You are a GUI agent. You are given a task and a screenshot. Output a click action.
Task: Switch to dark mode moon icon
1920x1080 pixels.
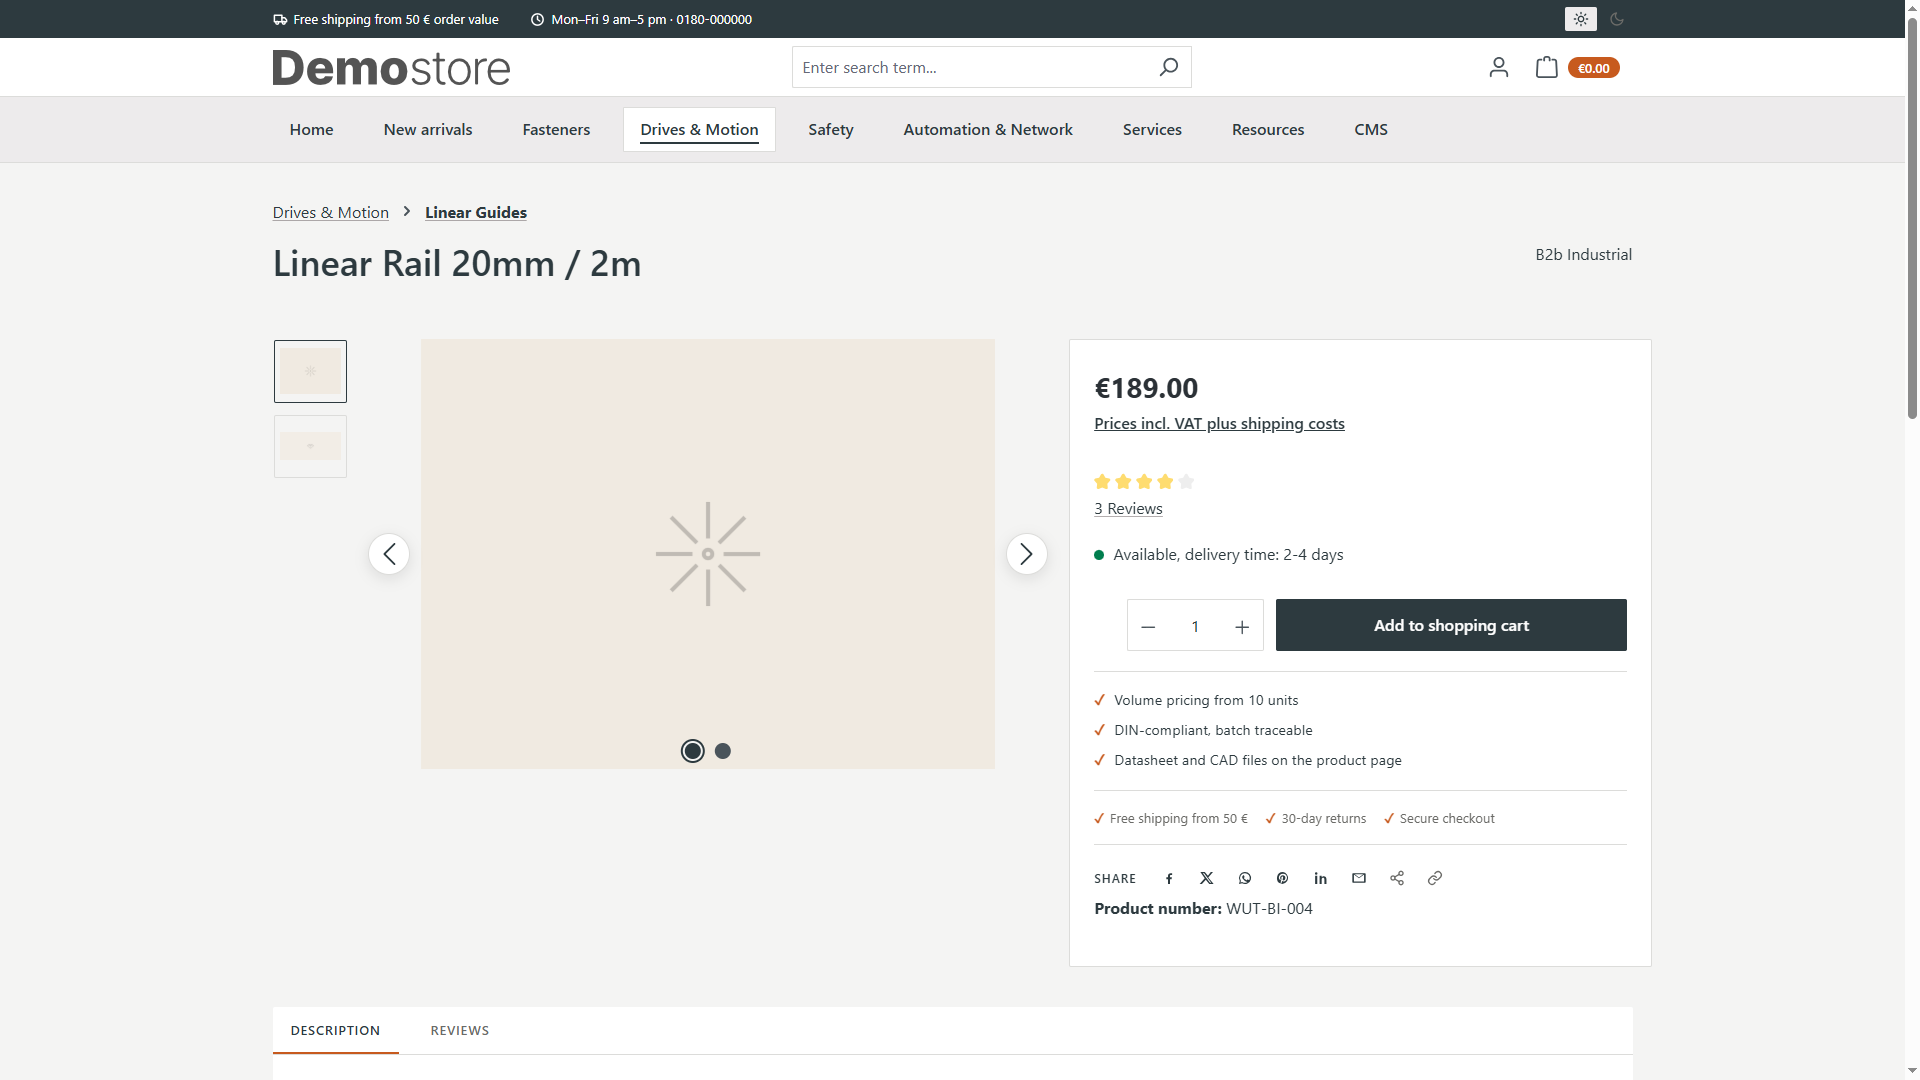click(x=1617, y=19)
